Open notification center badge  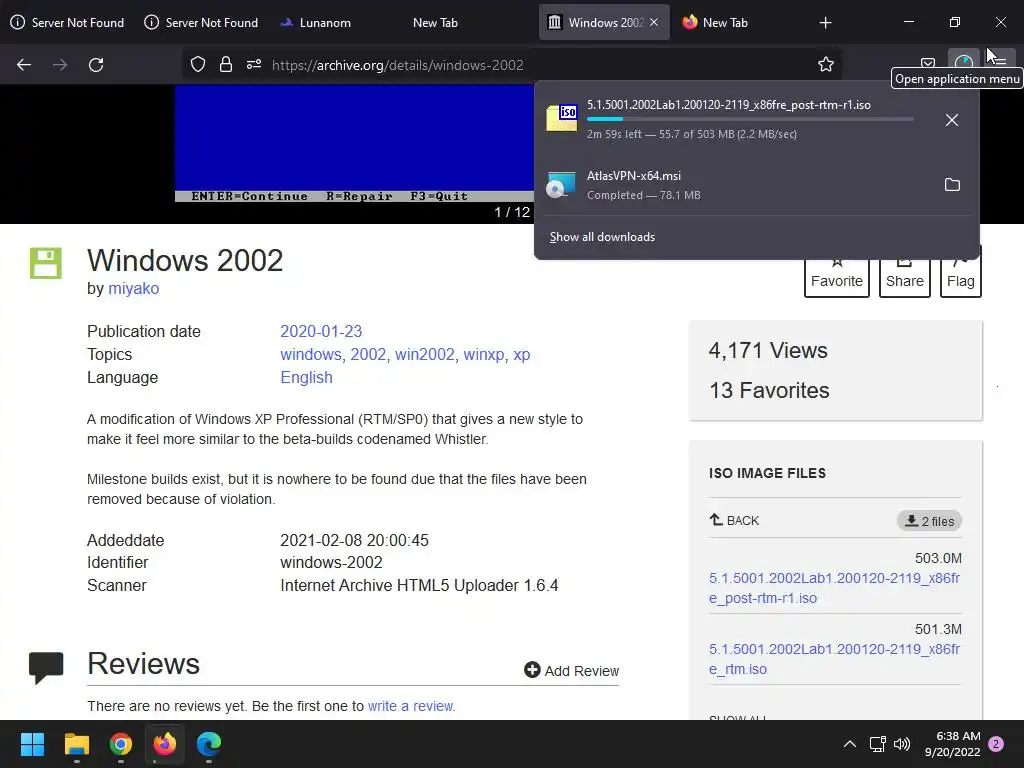996,744
